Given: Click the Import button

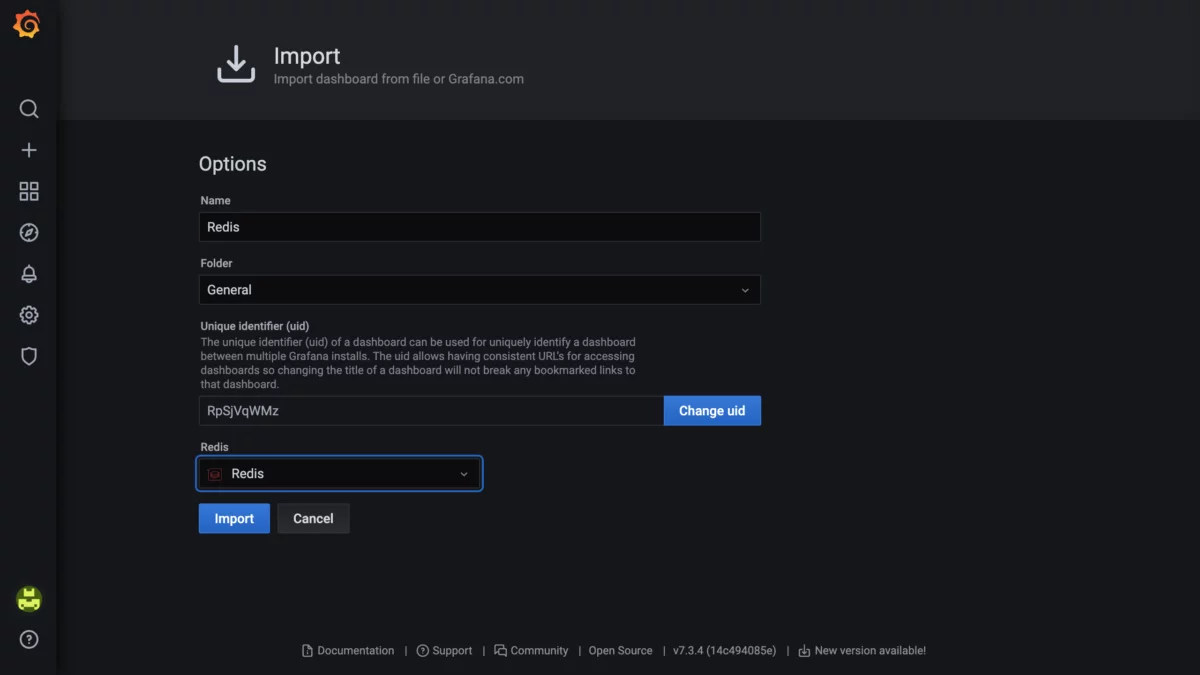Looking at the screenshot, I should click(234, 518).
